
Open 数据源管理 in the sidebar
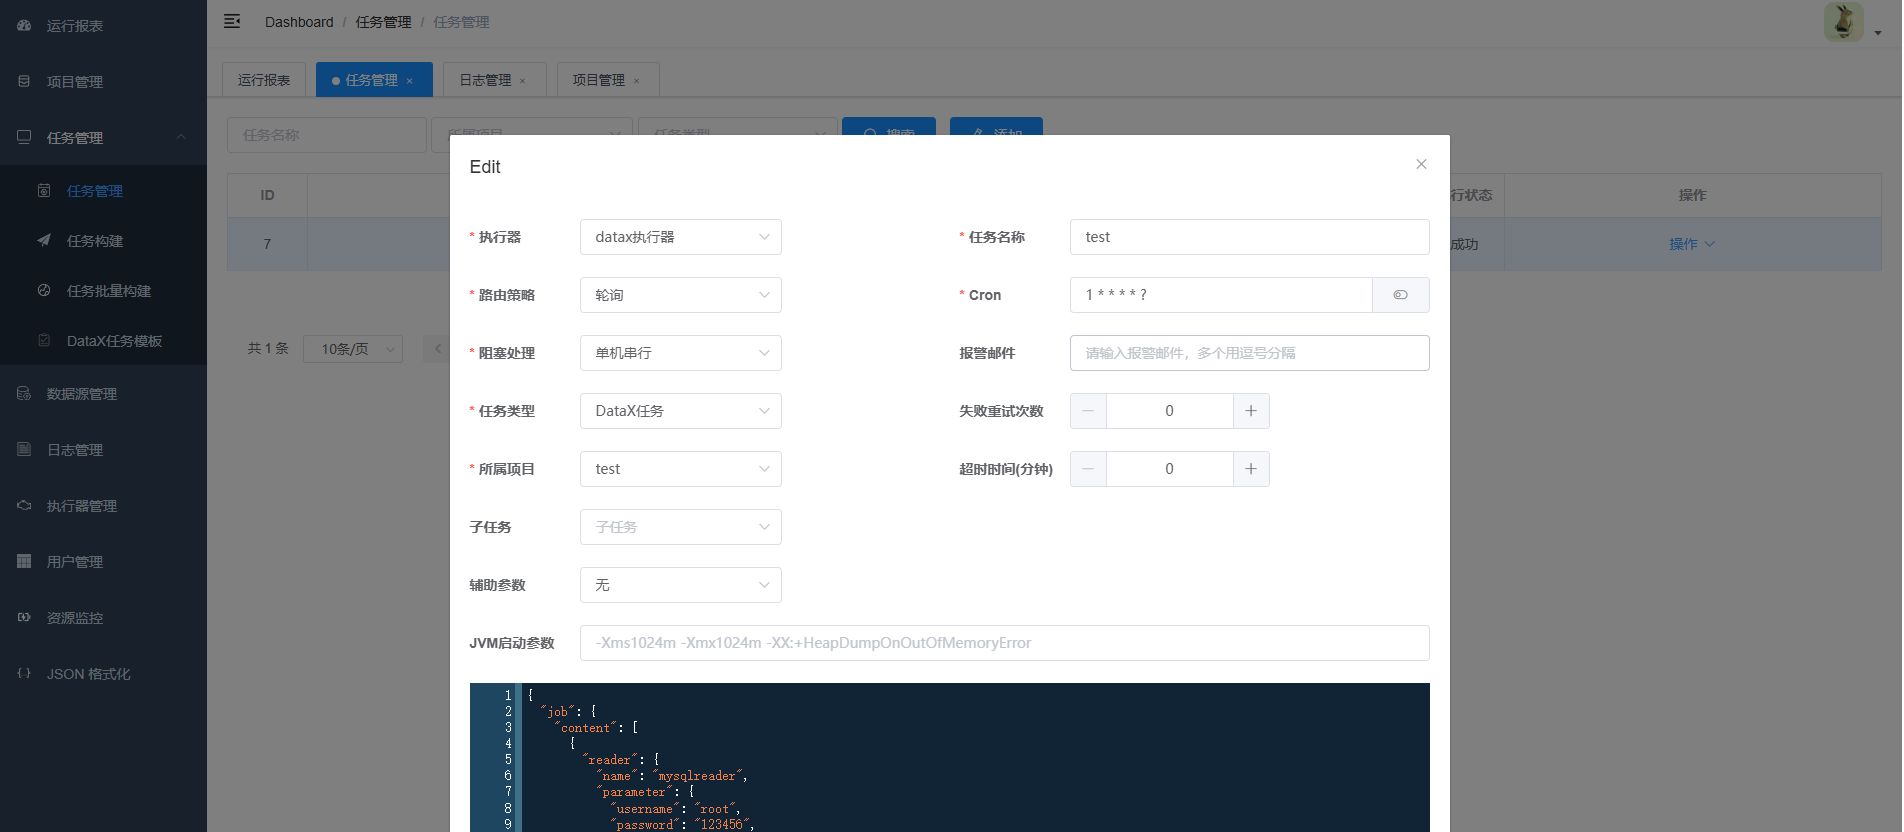[x=103, y=394]
